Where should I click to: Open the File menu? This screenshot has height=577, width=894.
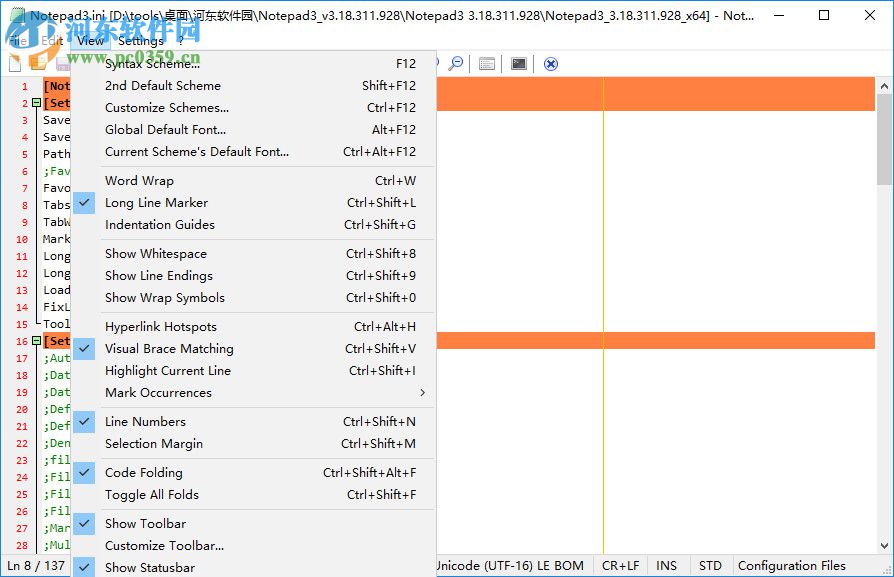click(x=18, y=40)
